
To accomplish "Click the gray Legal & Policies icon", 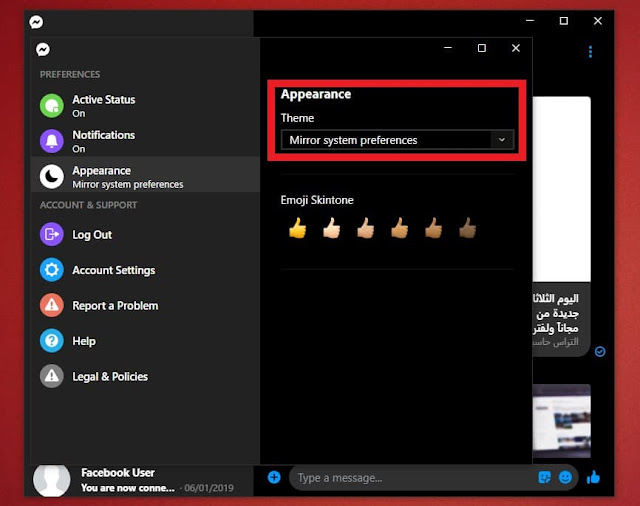I will point(52,376).
